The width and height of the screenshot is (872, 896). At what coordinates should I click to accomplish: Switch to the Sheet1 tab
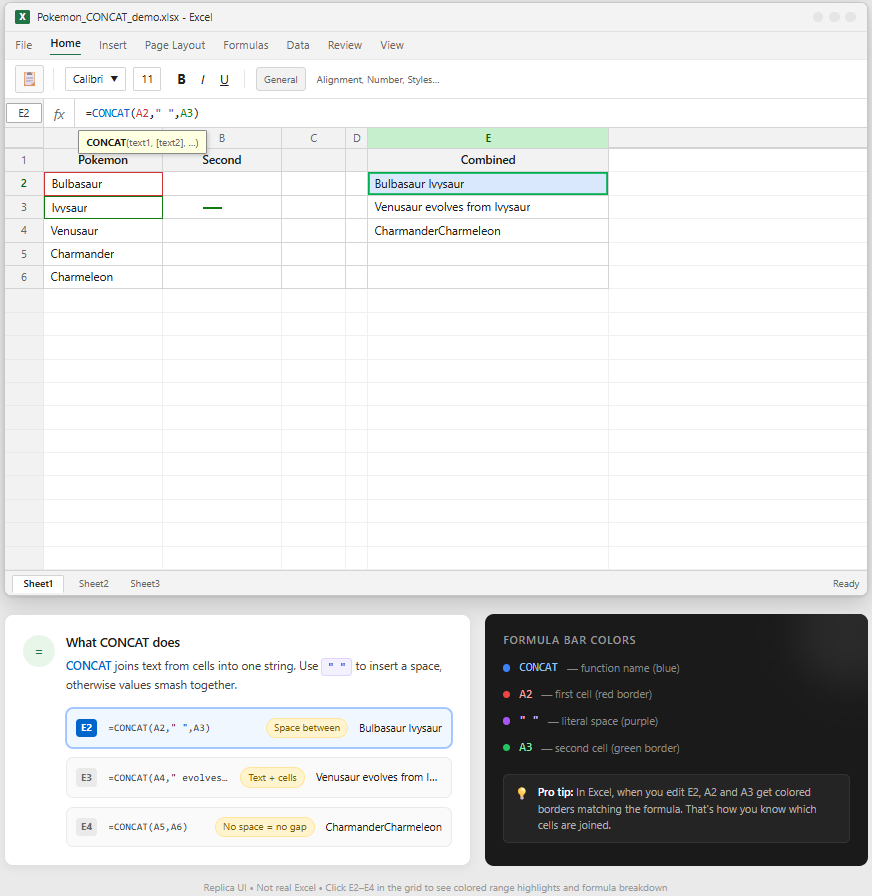[x=38, y=583]
